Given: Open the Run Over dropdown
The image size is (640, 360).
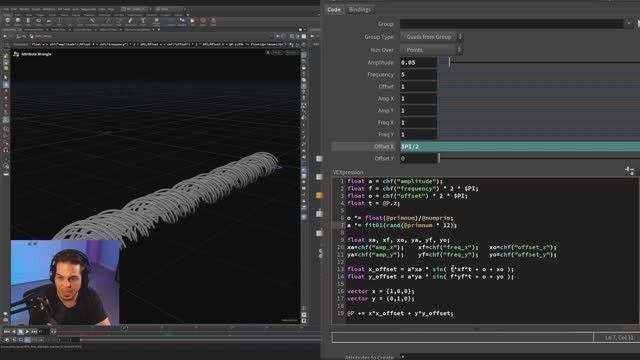Looking at the screenshot, I should (431, 50).
